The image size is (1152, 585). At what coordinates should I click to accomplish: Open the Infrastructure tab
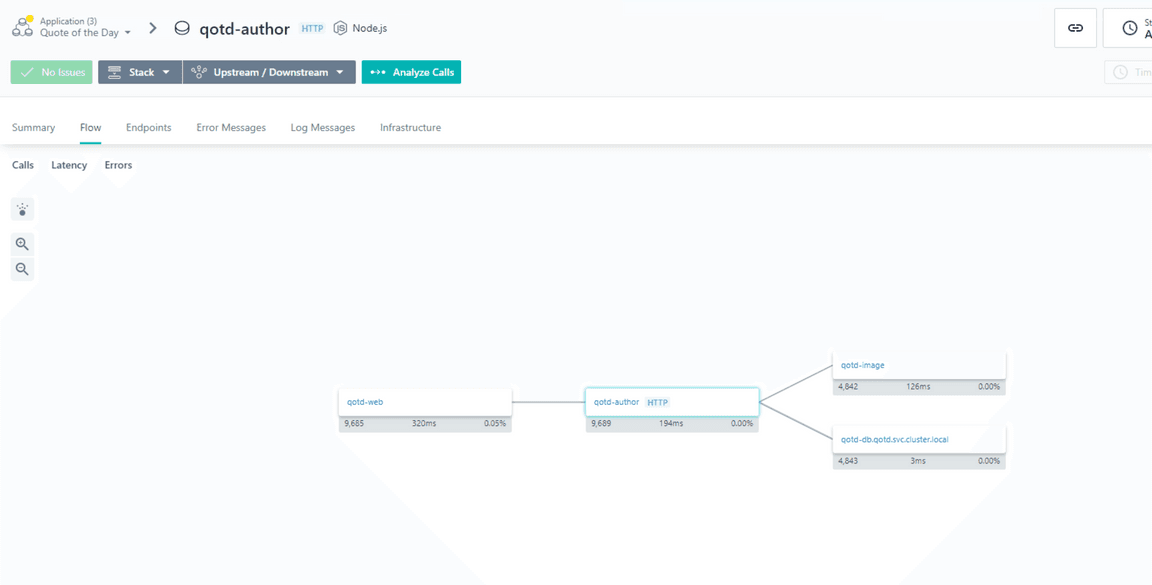[410, 128]
